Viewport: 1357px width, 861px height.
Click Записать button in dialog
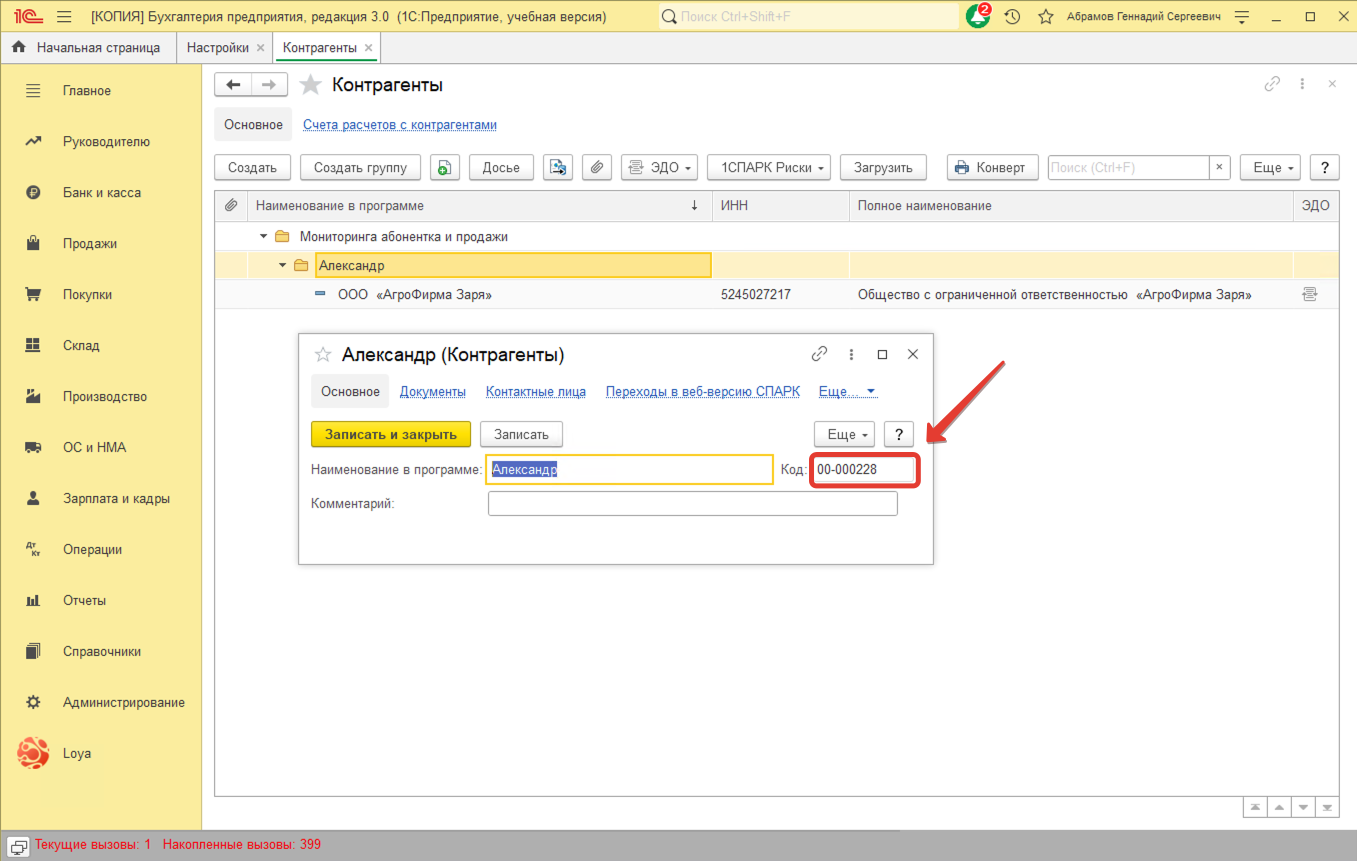[x=521, y=434]
